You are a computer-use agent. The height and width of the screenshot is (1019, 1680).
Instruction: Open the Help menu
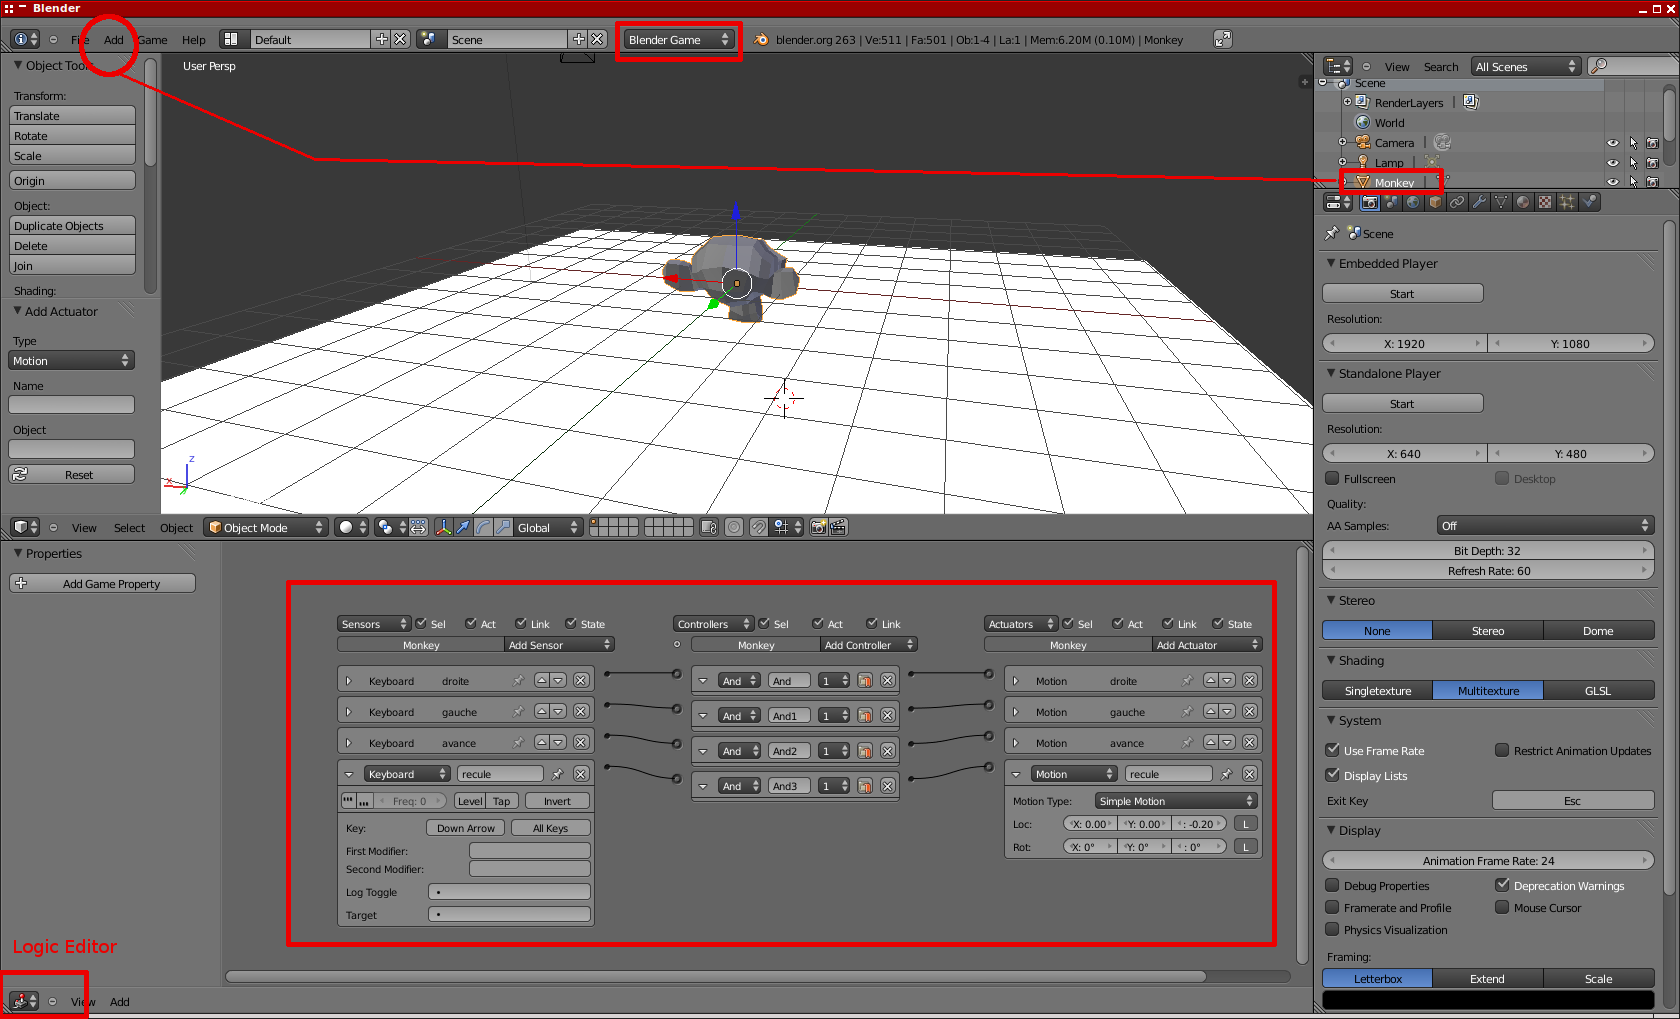pos(194,40)
